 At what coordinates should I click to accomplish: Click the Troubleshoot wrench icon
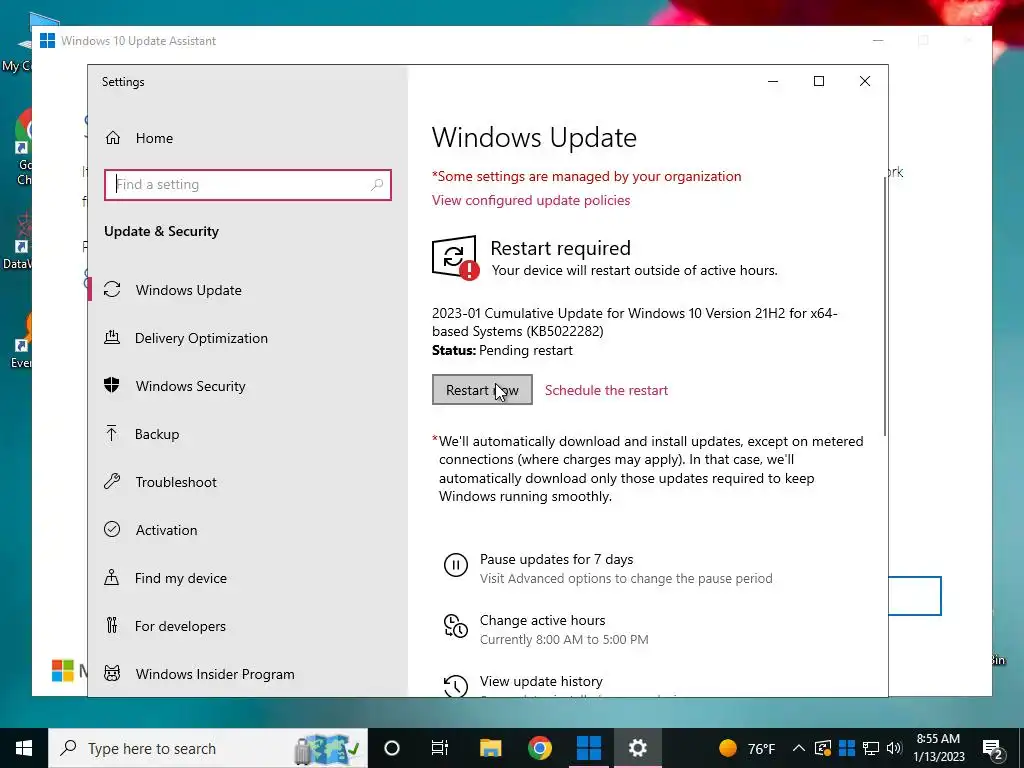[112, 482]
